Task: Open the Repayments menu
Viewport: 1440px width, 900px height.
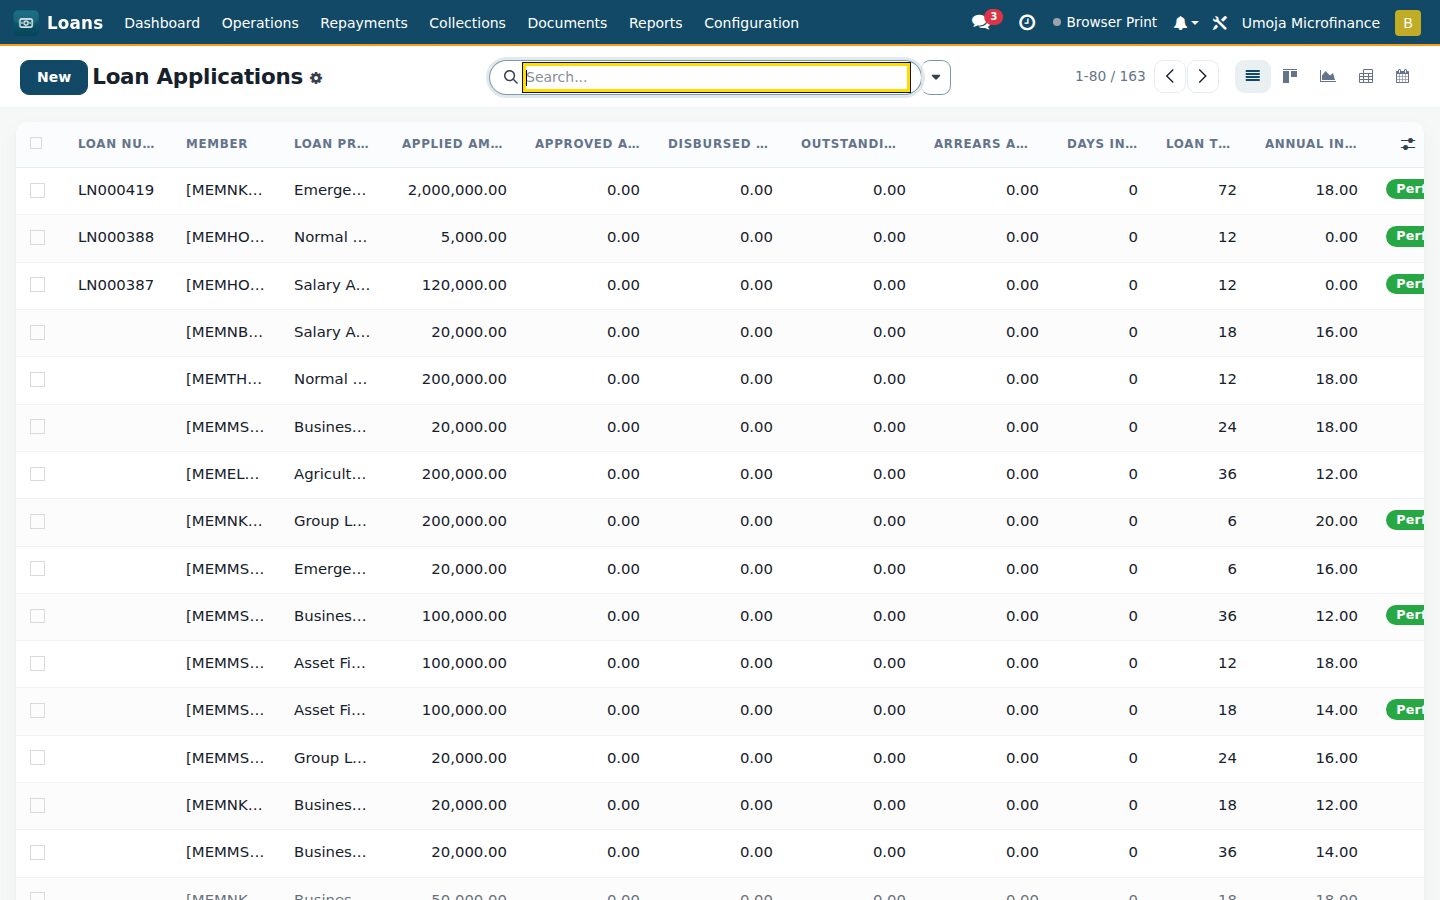Action: (x=364, y=22)
